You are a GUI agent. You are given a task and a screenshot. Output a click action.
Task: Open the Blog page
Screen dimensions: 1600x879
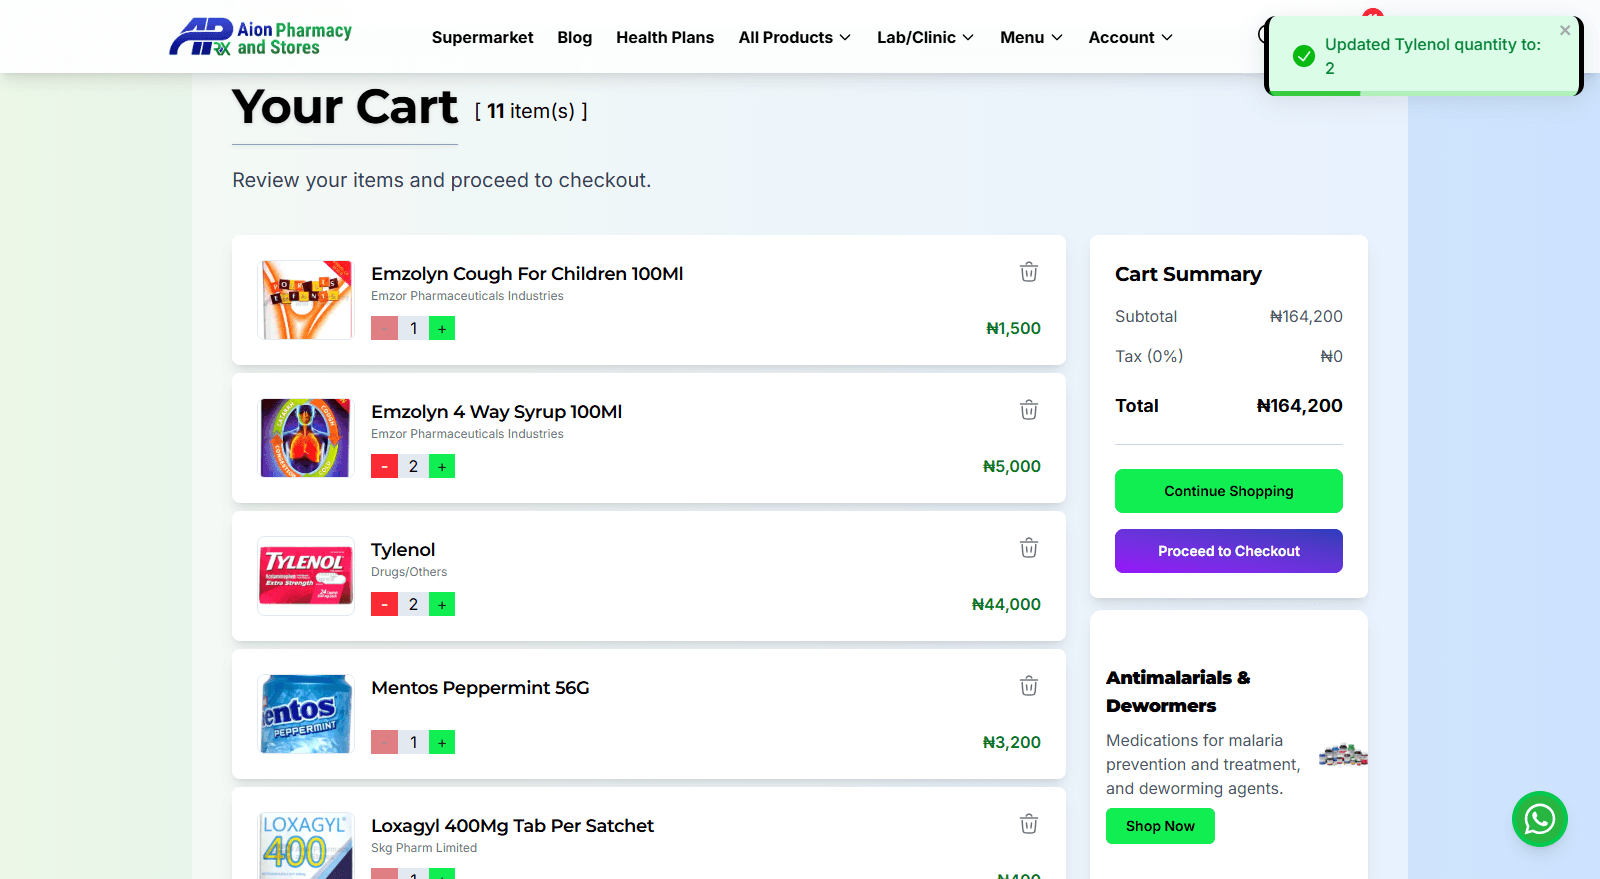[x=574, y=37]
